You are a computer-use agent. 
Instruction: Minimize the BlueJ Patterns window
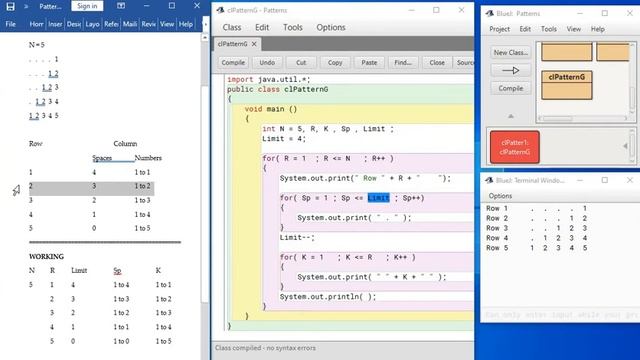[x=580, y=13]
